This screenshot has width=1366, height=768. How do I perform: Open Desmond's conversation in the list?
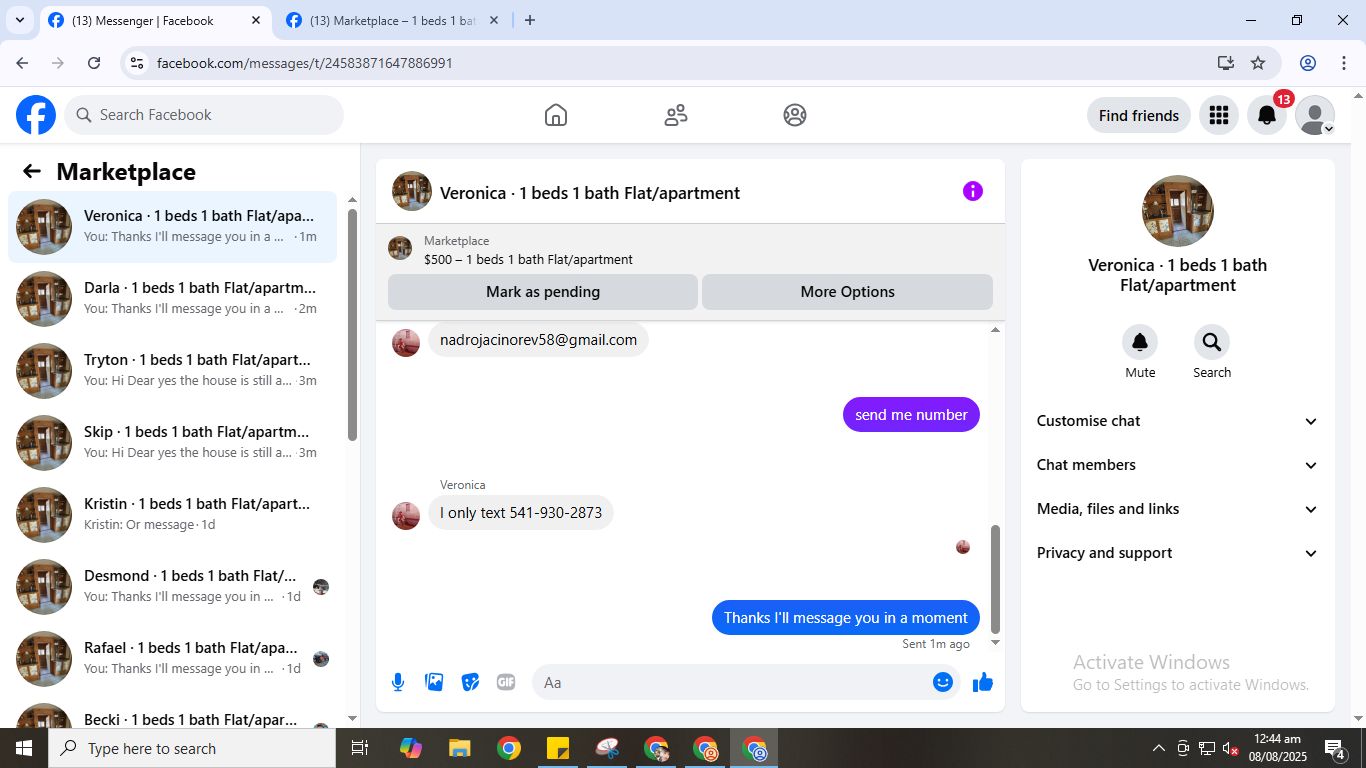tap(172, 586)
